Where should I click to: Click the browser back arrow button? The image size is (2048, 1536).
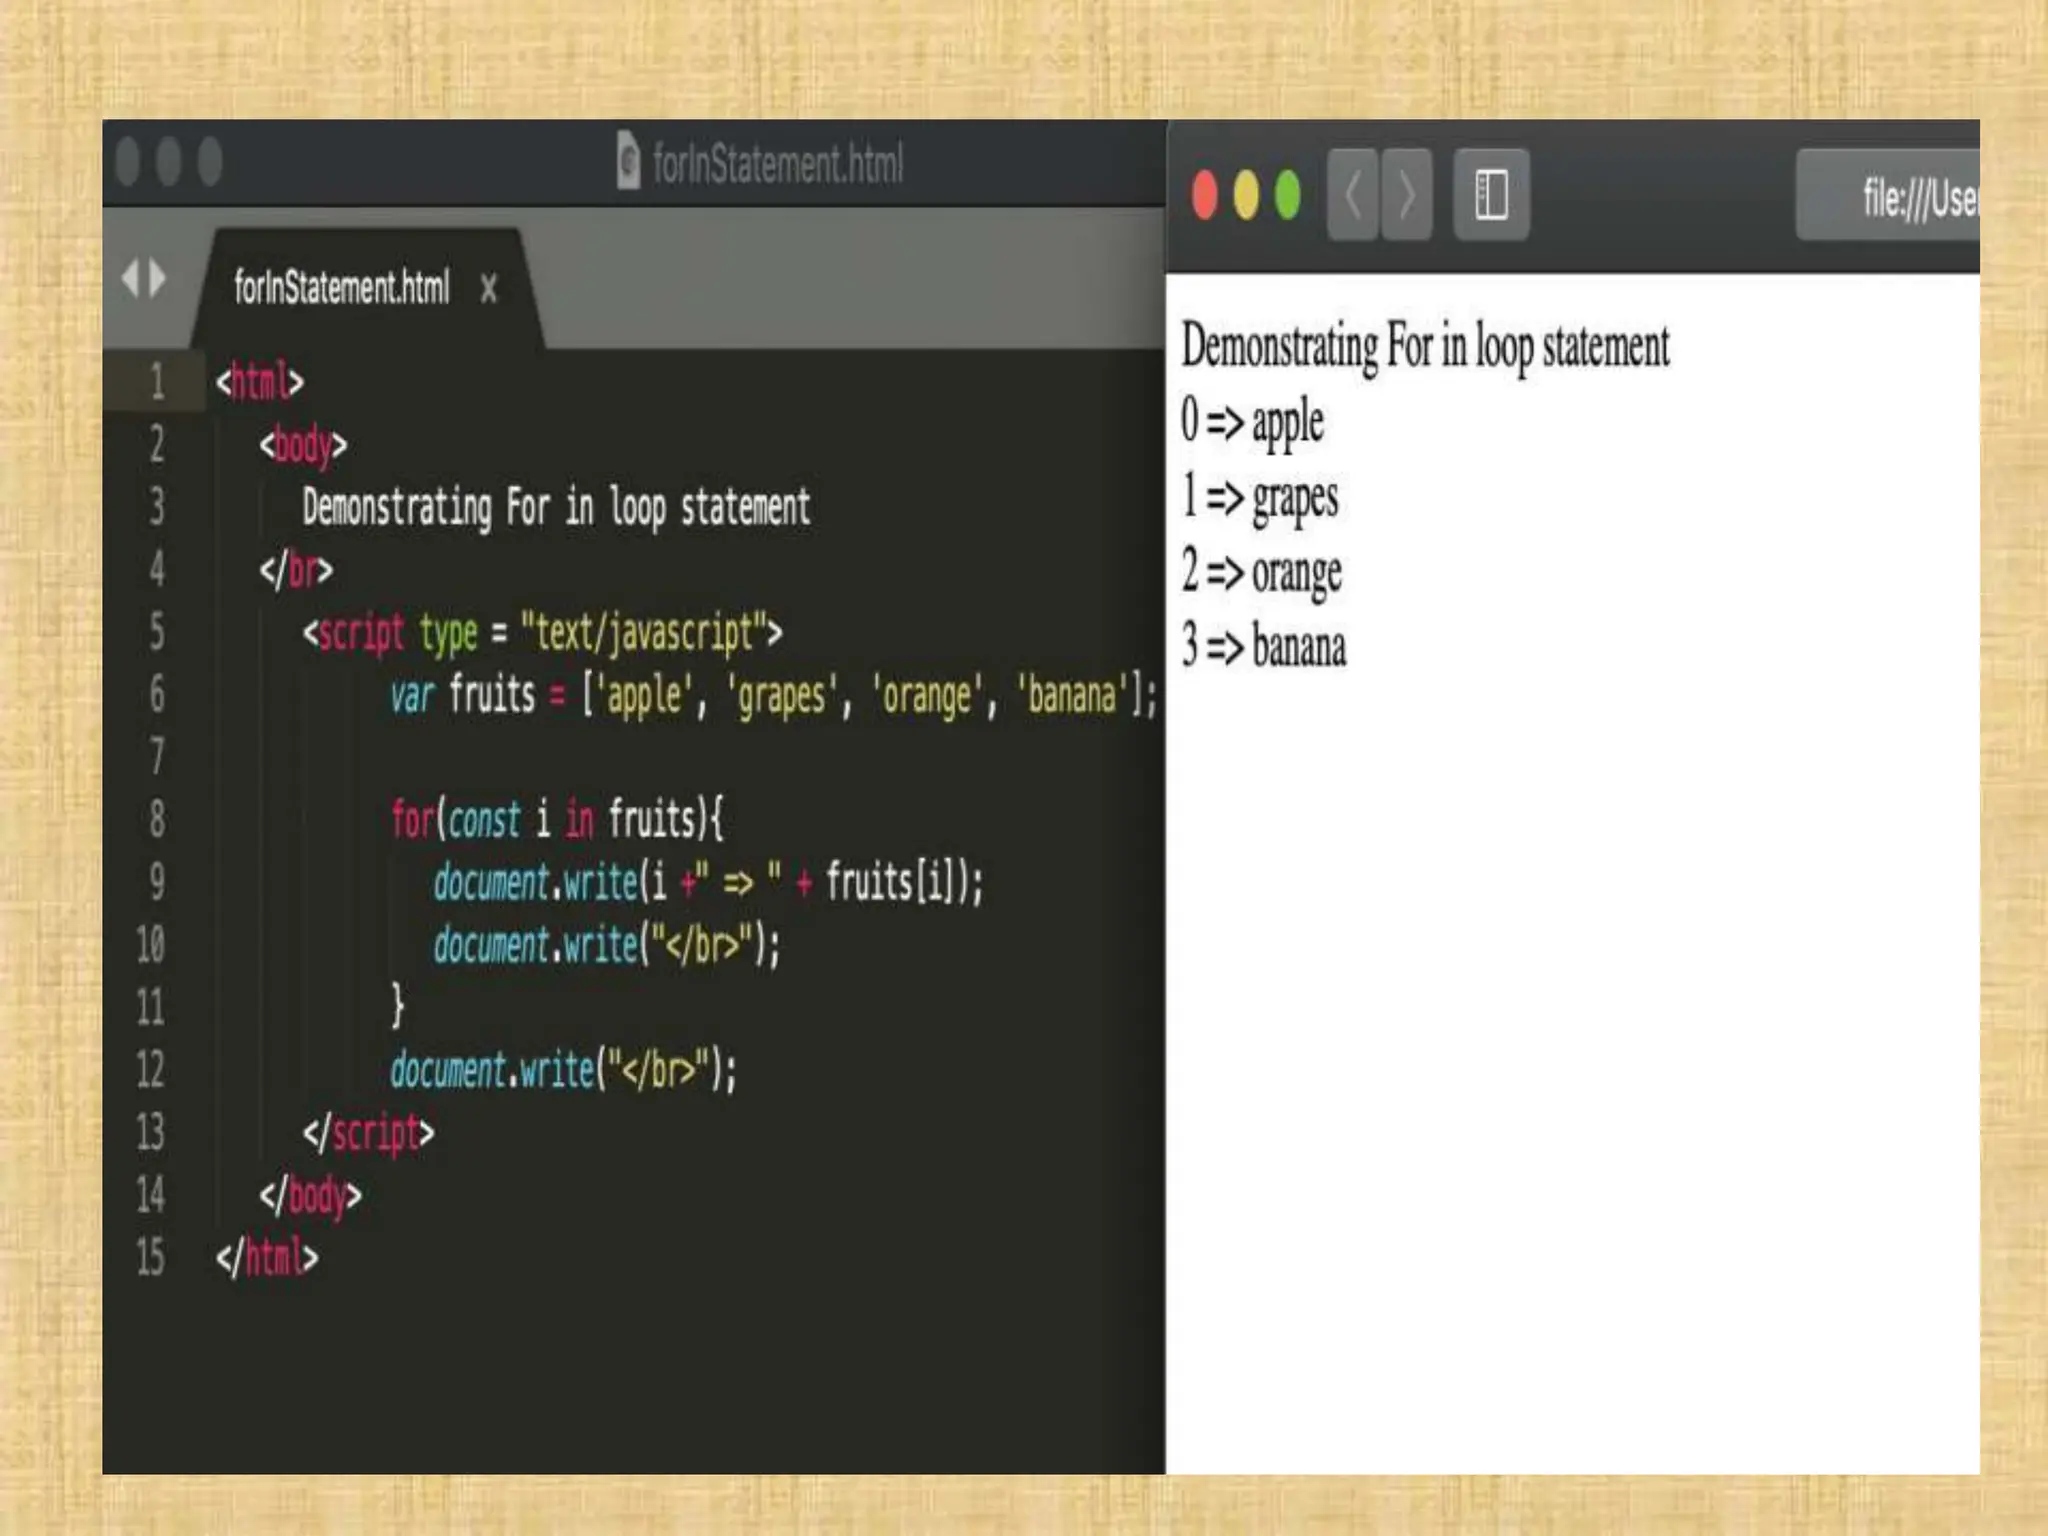(1352, 195)
